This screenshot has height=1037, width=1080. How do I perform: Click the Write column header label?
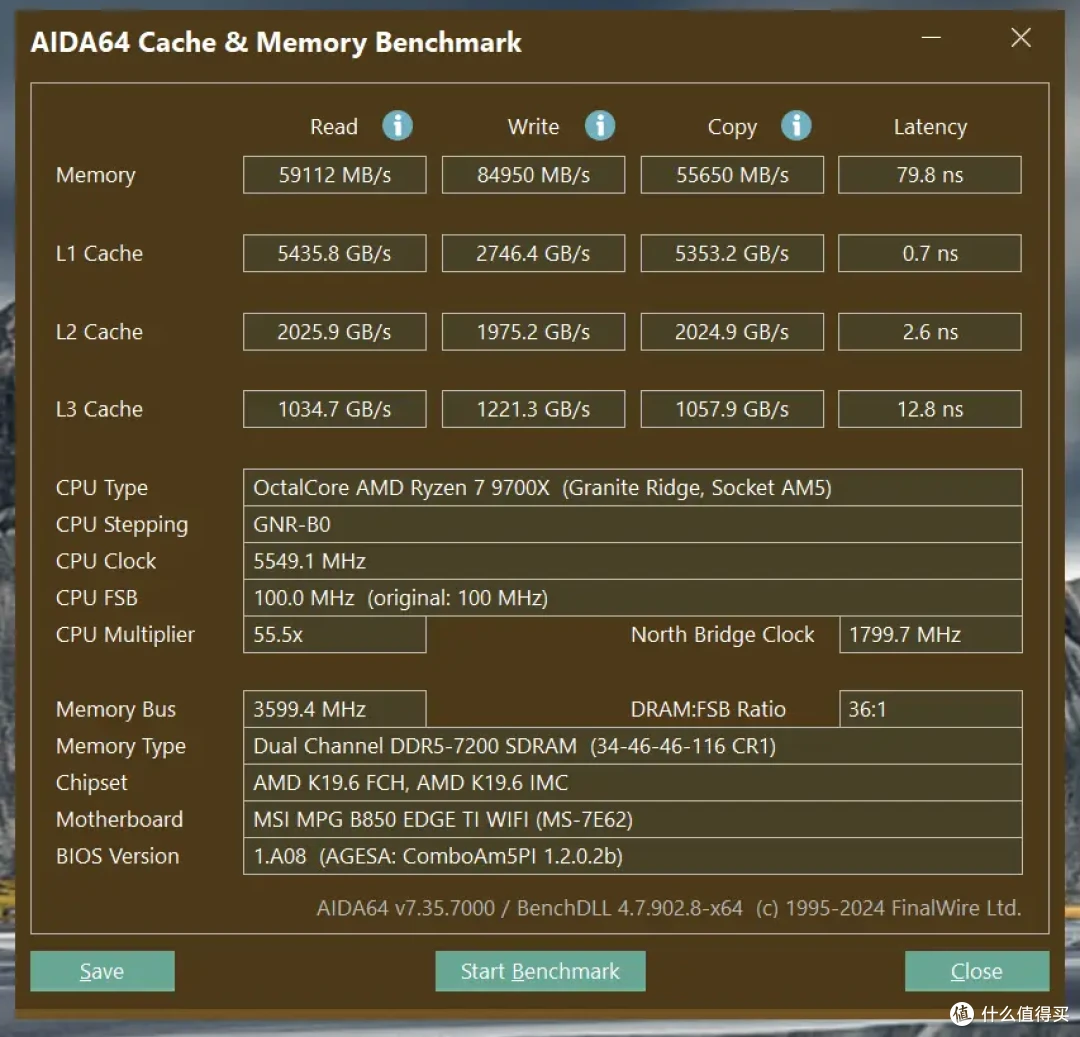coord(533,127)
